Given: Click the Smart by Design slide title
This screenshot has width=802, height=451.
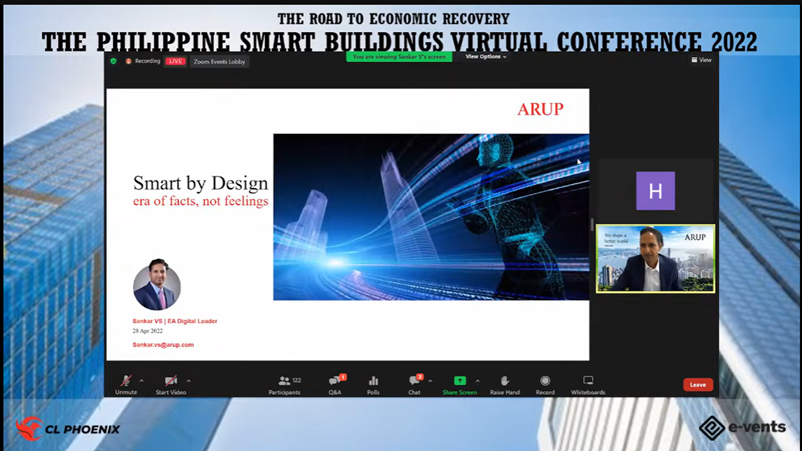Looking at the screenshot, I should point(200,183).
